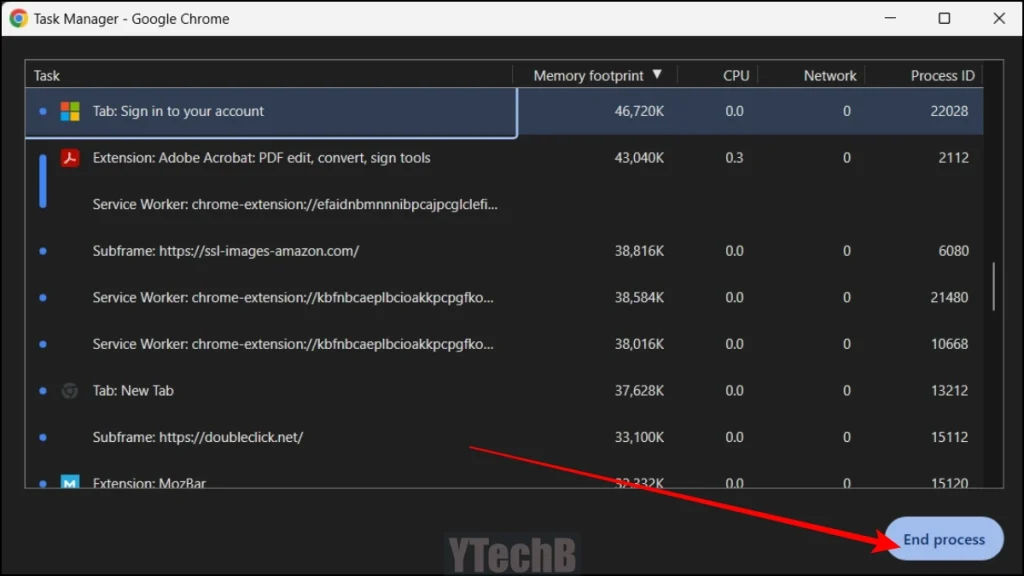Screen dimensions: 1024x576
Task: Sort by the Network column header
Action: (812, 75)
